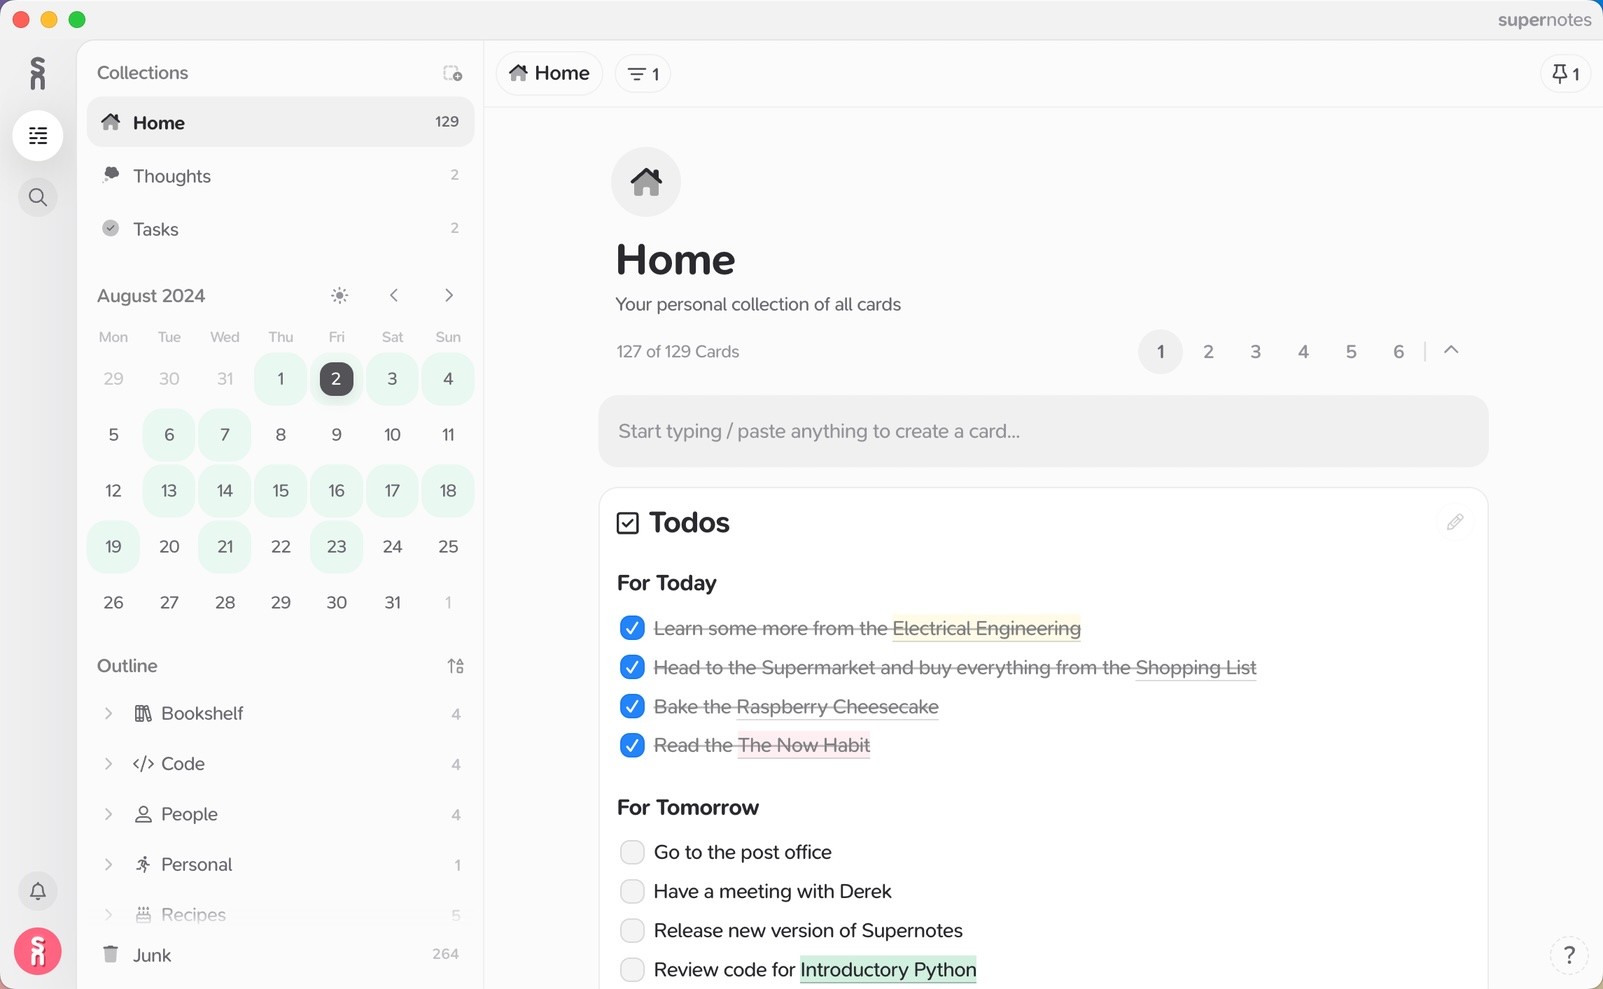
Task: Expand the Code outline section
Action: [x=108, y=764]
